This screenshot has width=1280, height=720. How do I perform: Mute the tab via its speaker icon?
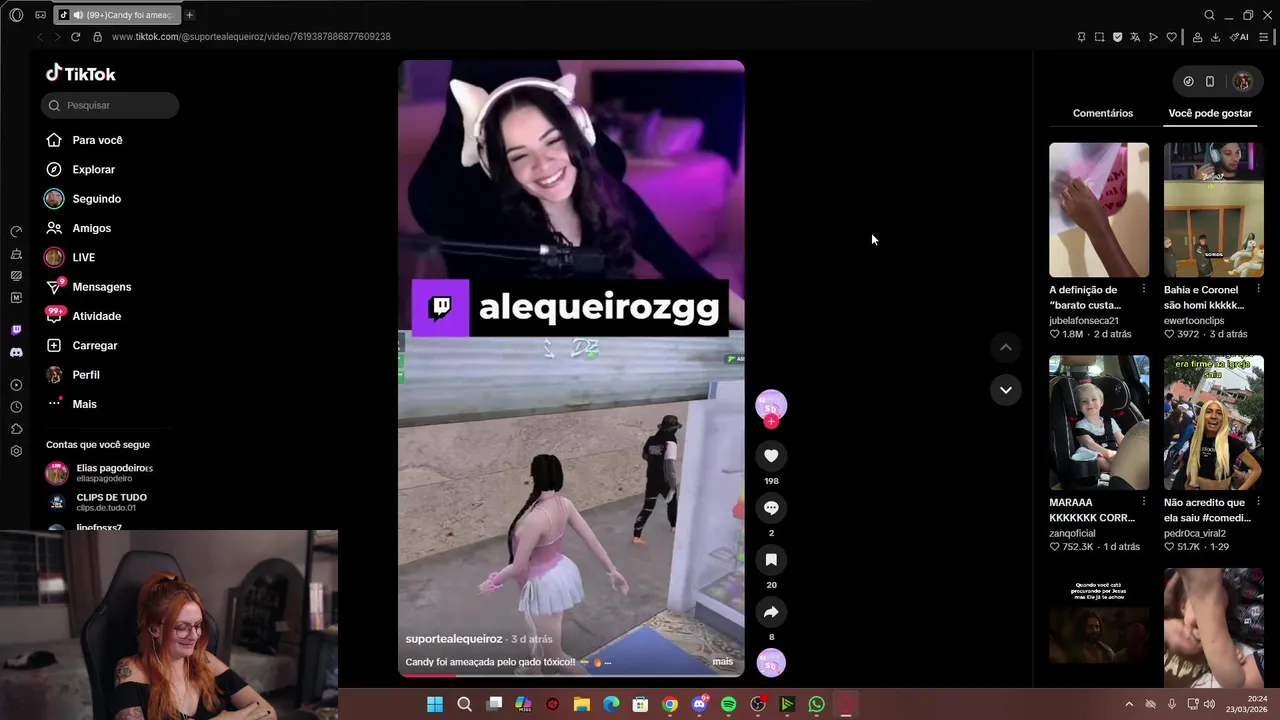point(78,15)
